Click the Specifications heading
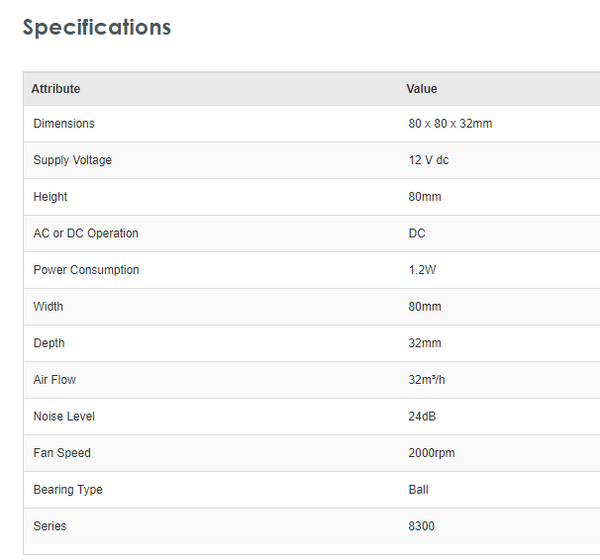Viewport: 600px width, 560px height. click(97, 27)
